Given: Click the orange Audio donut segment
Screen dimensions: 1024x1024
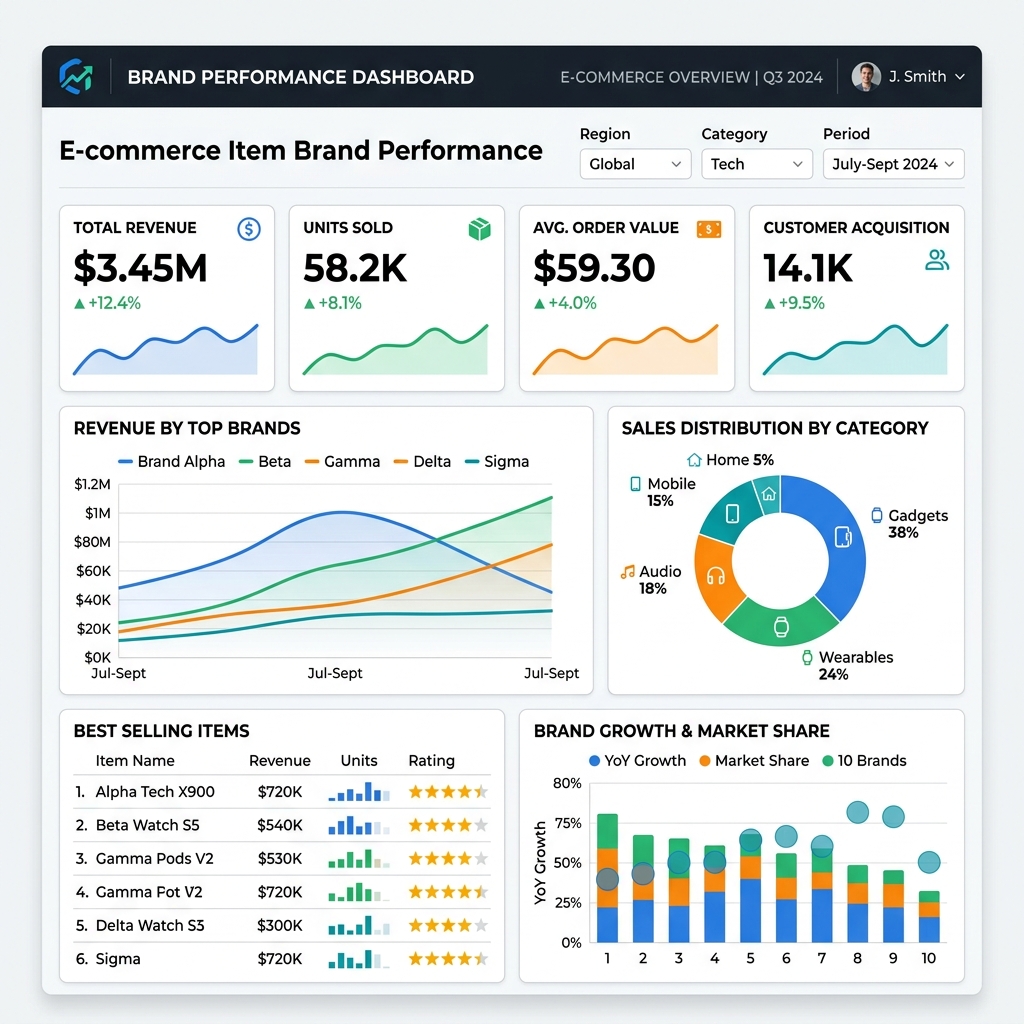Looking at the screenshot, I should 716,578.
